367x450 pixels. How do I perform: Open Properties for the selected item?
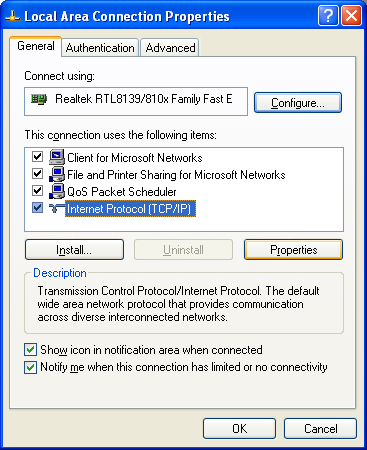pyautogui.click(x=293, y=250)
